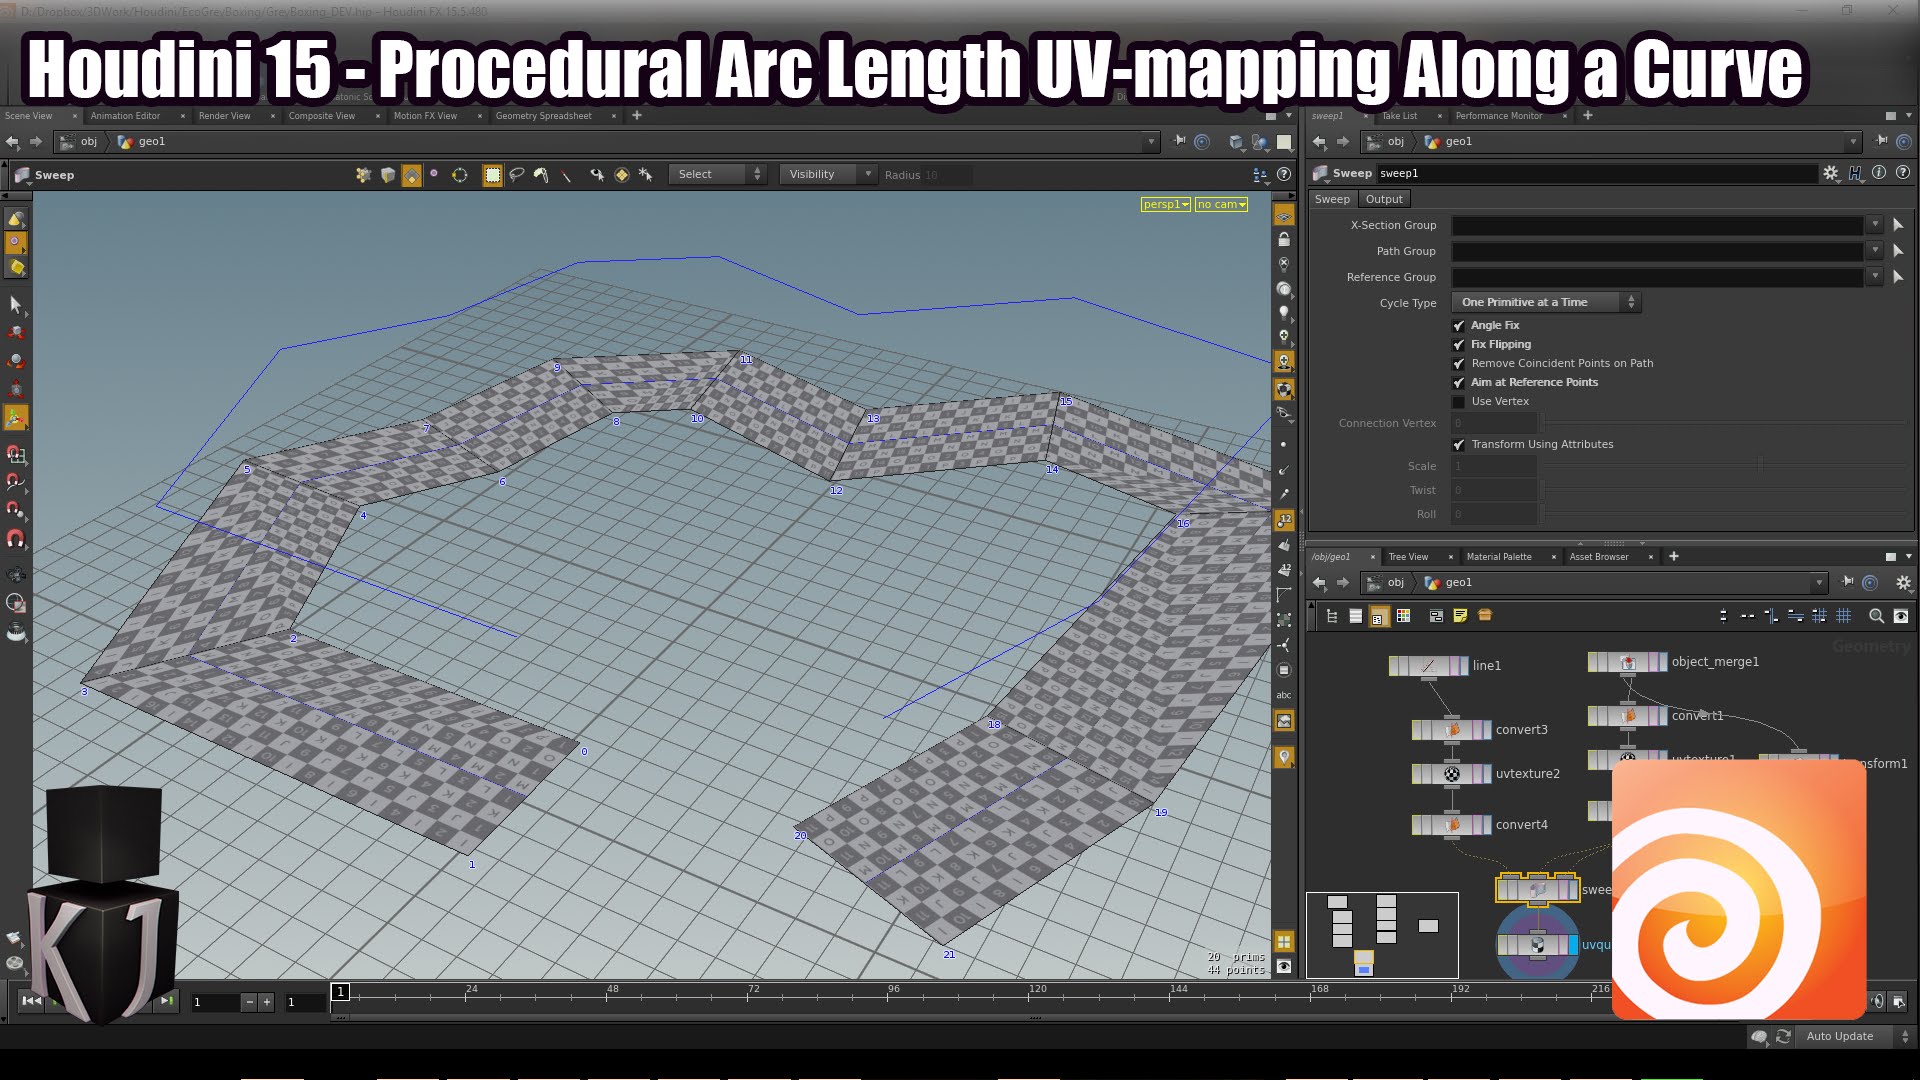The width and height of the screenshot is (1920, 1080).
Task: Click the select objects mode gear icon
Action: 363,175
